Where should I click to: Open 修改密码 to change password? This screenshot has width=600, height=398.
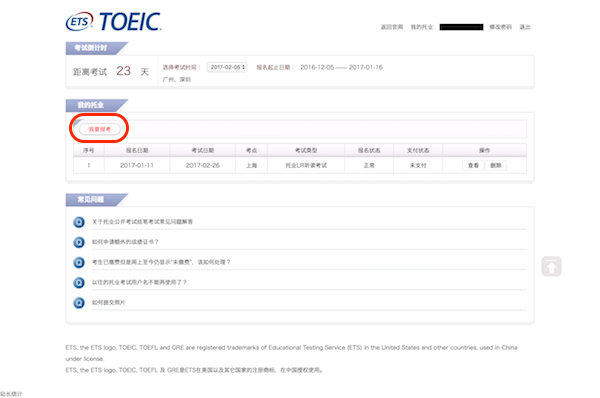coord(501,27)
